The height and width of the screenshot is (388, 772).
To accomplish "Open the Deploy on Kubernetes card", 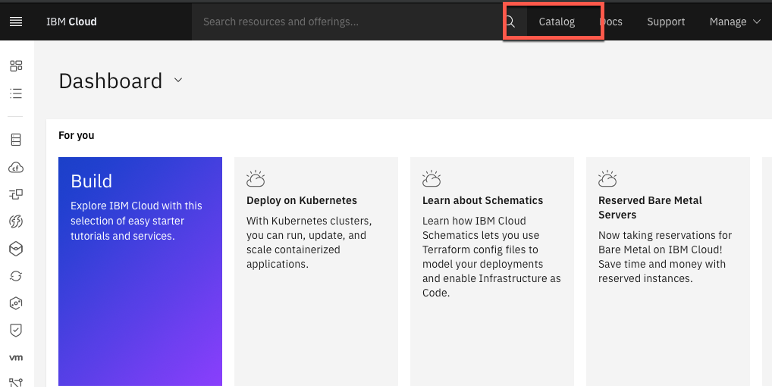I will pyautogui.click(x=316, y=271).
